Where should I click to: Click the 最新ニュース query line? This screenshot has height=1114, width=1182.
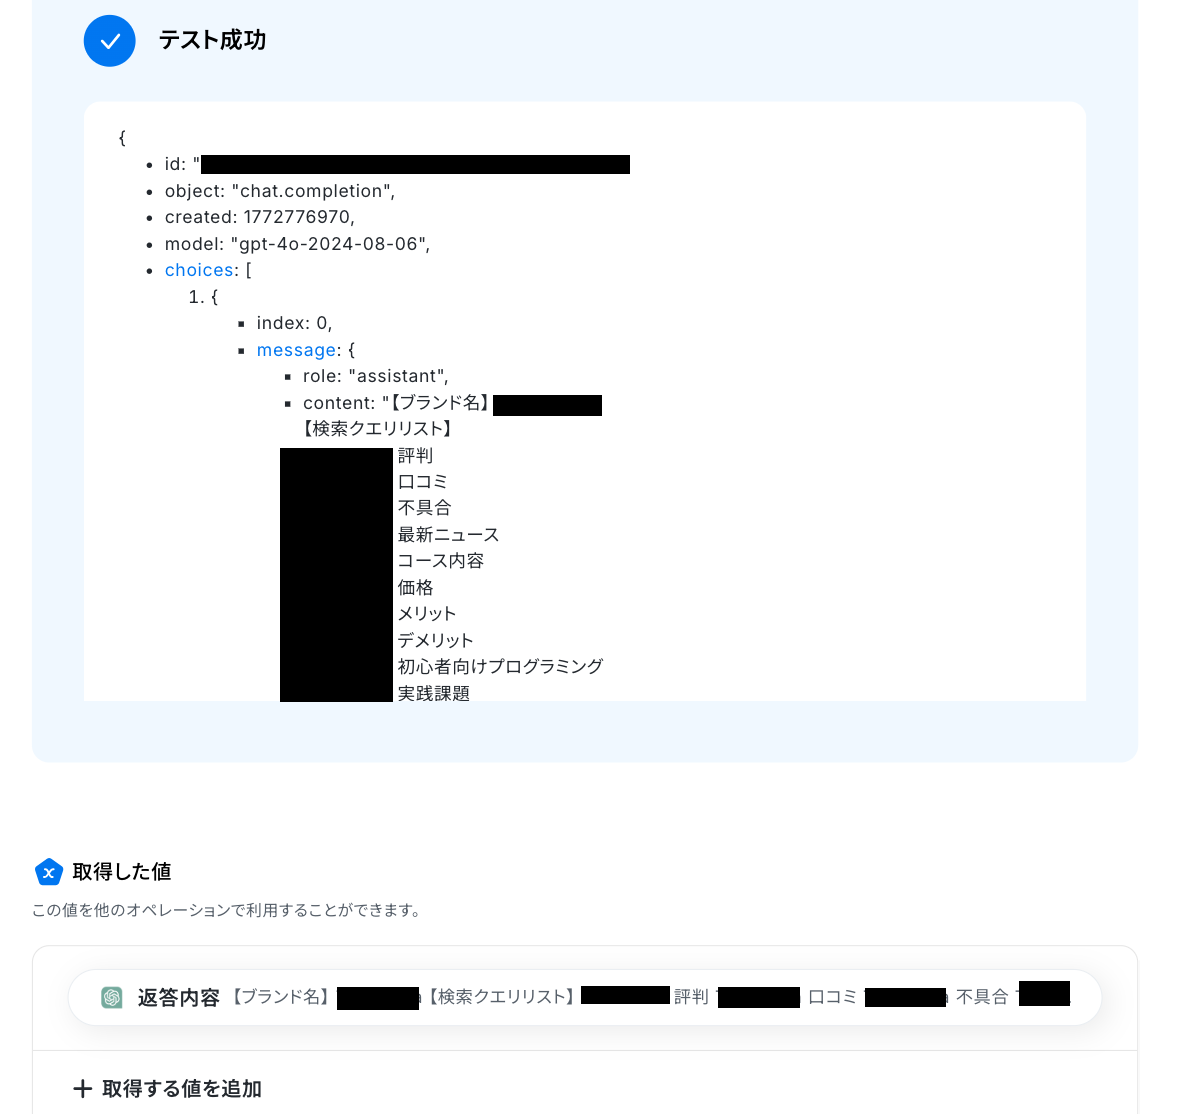click(x=449, y=534)
